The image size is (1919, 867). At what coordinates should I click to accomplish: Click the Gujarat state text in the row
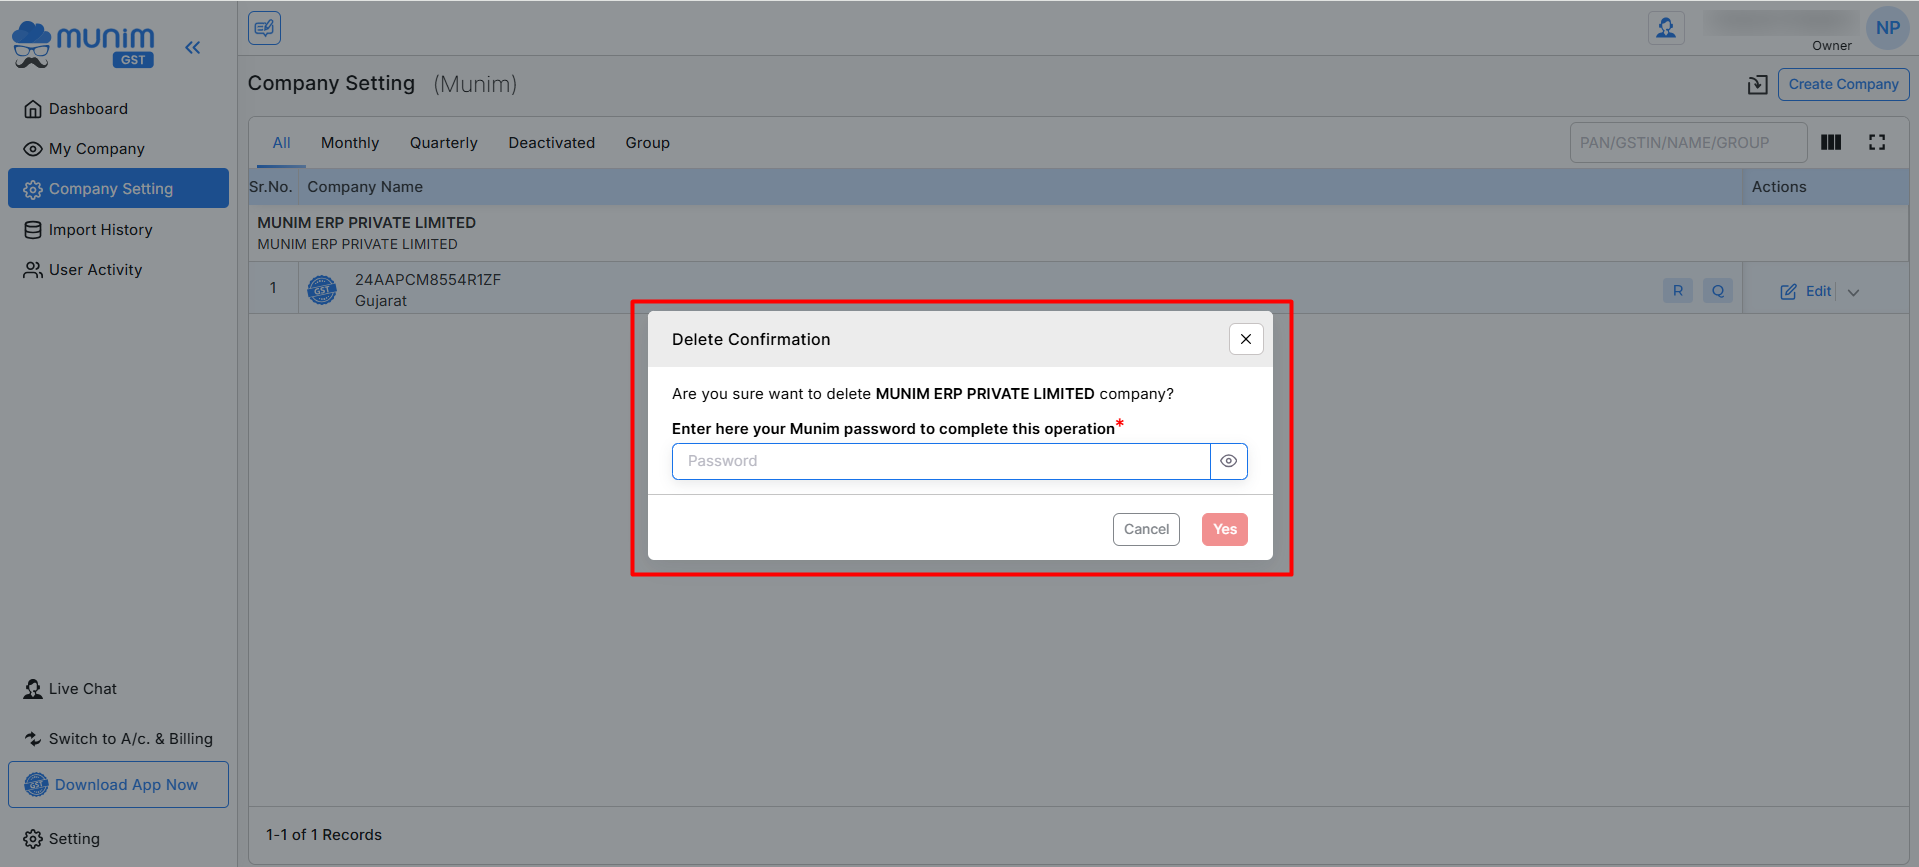381,301
